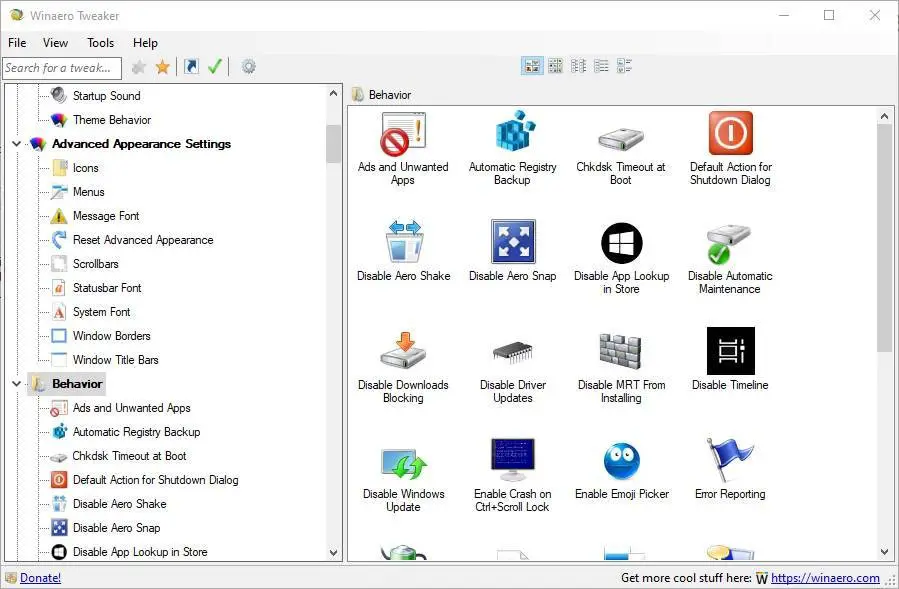Open Automatic Registry Backup tile in right pane
Image resolution: width=899 pixels, height=589 pixels.
click(x=513, y=149)
